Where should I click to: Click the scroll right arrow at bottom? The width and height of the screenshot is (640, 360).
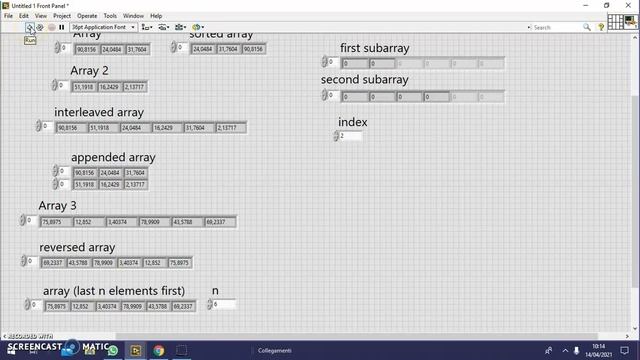pos(627,336)
